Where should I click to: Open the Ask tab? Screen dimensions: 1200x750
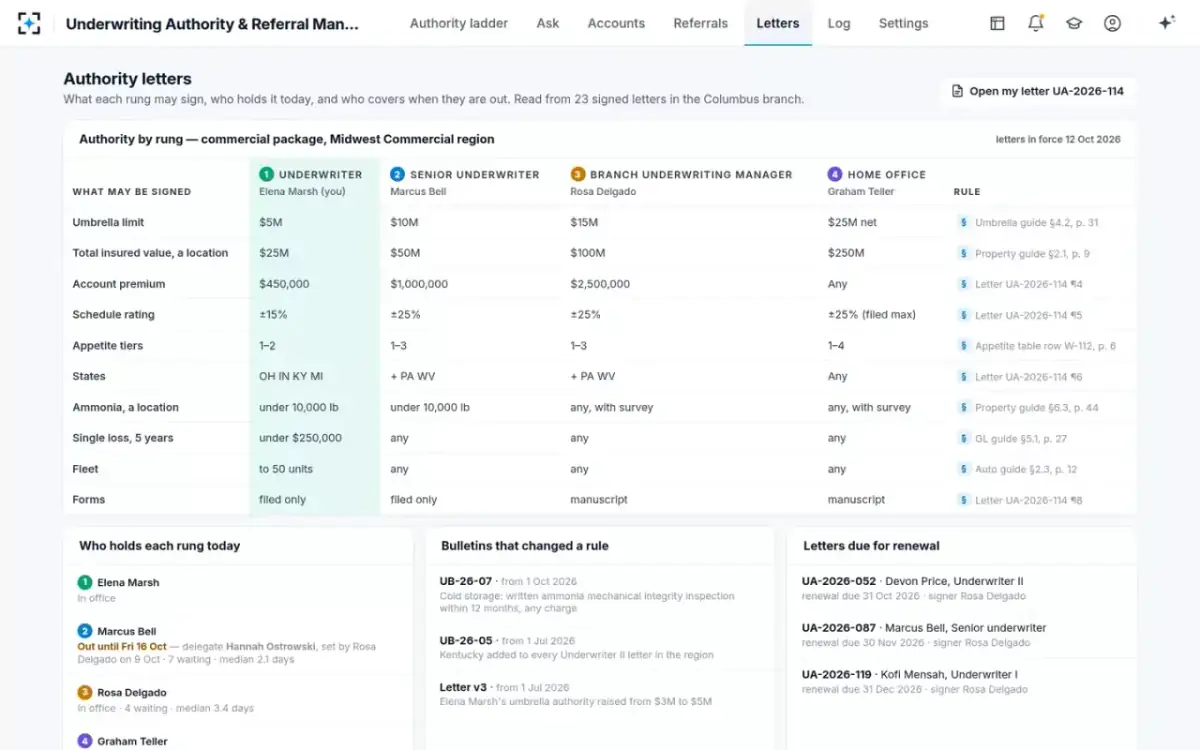point(548,23)
